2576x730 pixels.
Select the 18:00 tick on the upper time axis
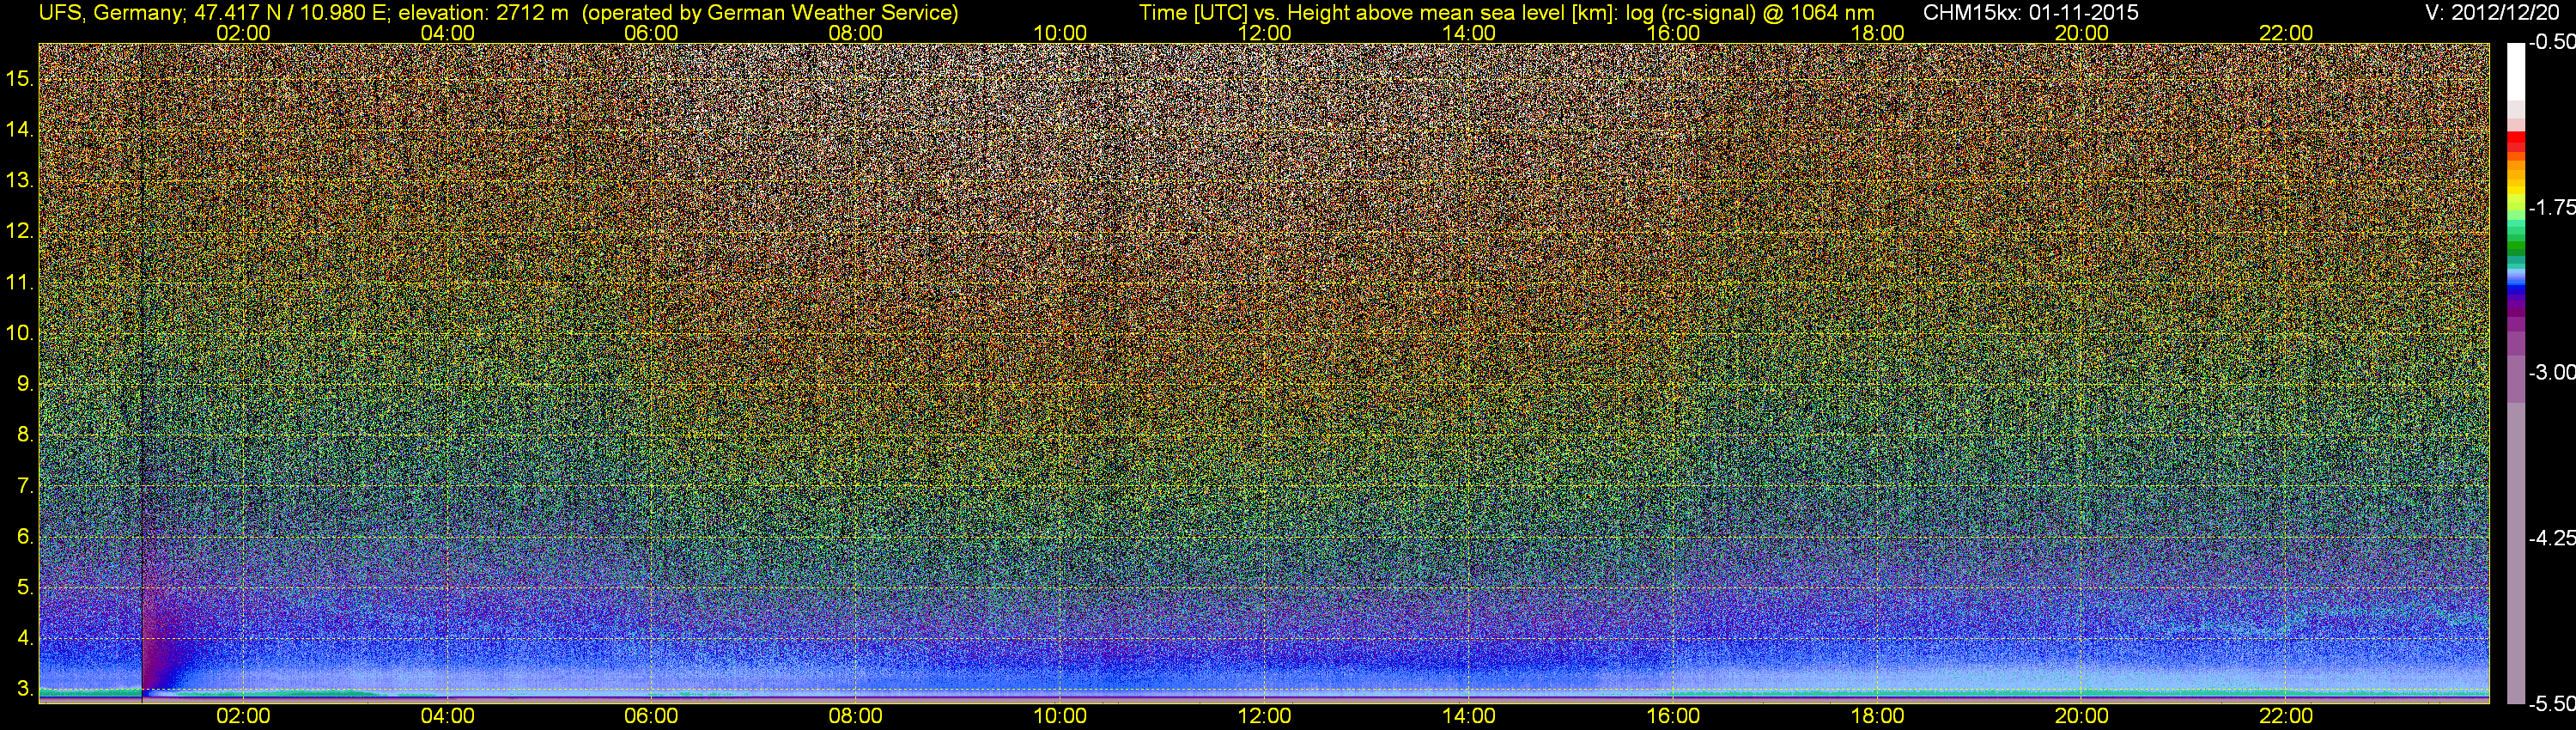[1878, 33]
